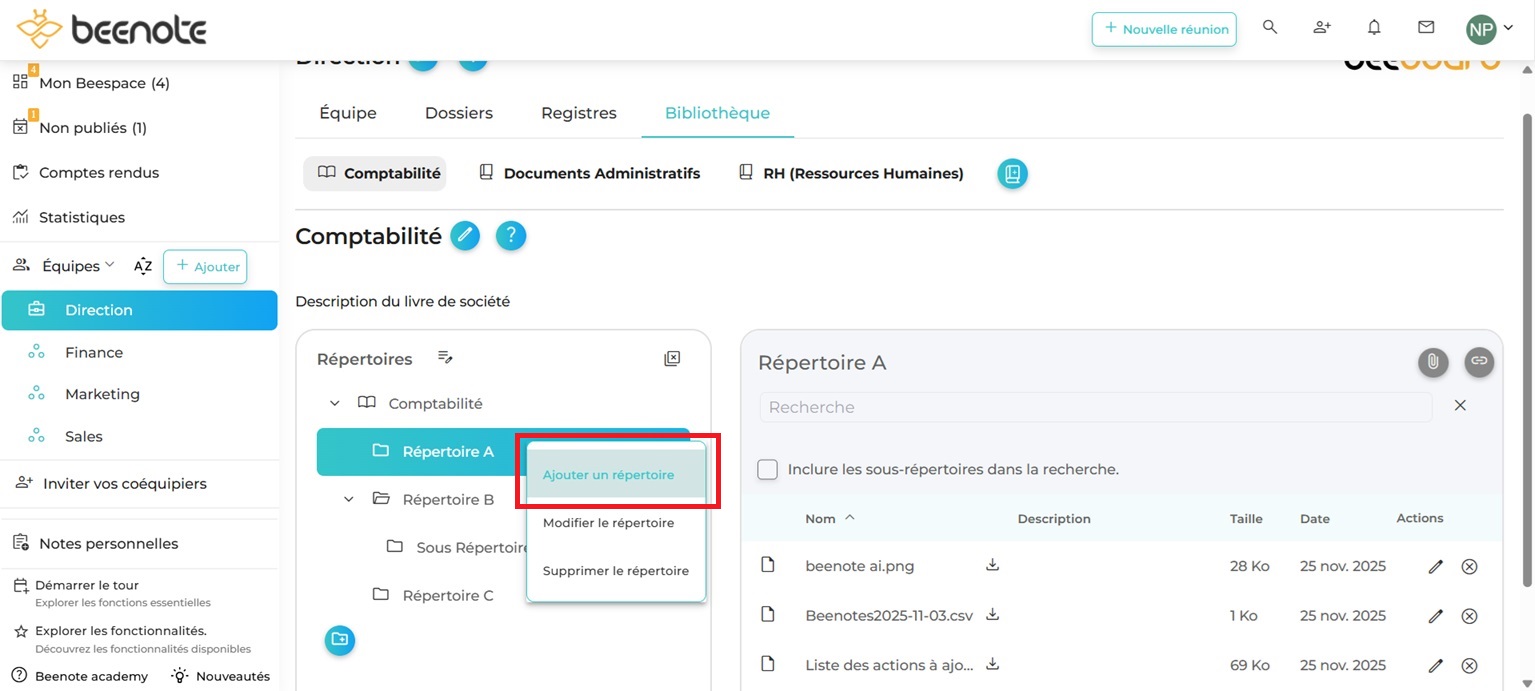Switch to the Dossiers tab
The width and height of the screenshot is (1535, 691).
coord(458,113)
